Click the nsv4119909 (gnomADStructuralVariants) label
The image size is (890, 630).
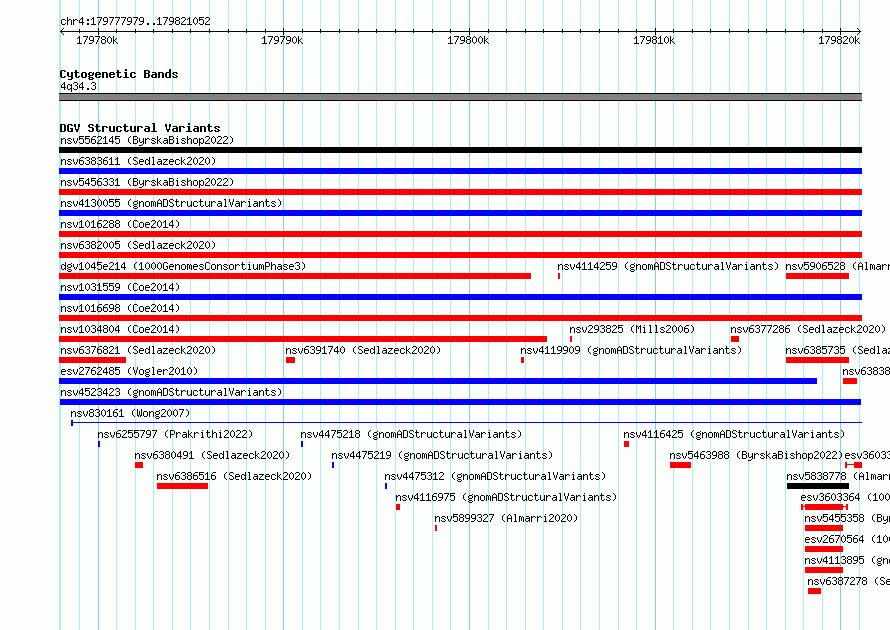[631, 350]
